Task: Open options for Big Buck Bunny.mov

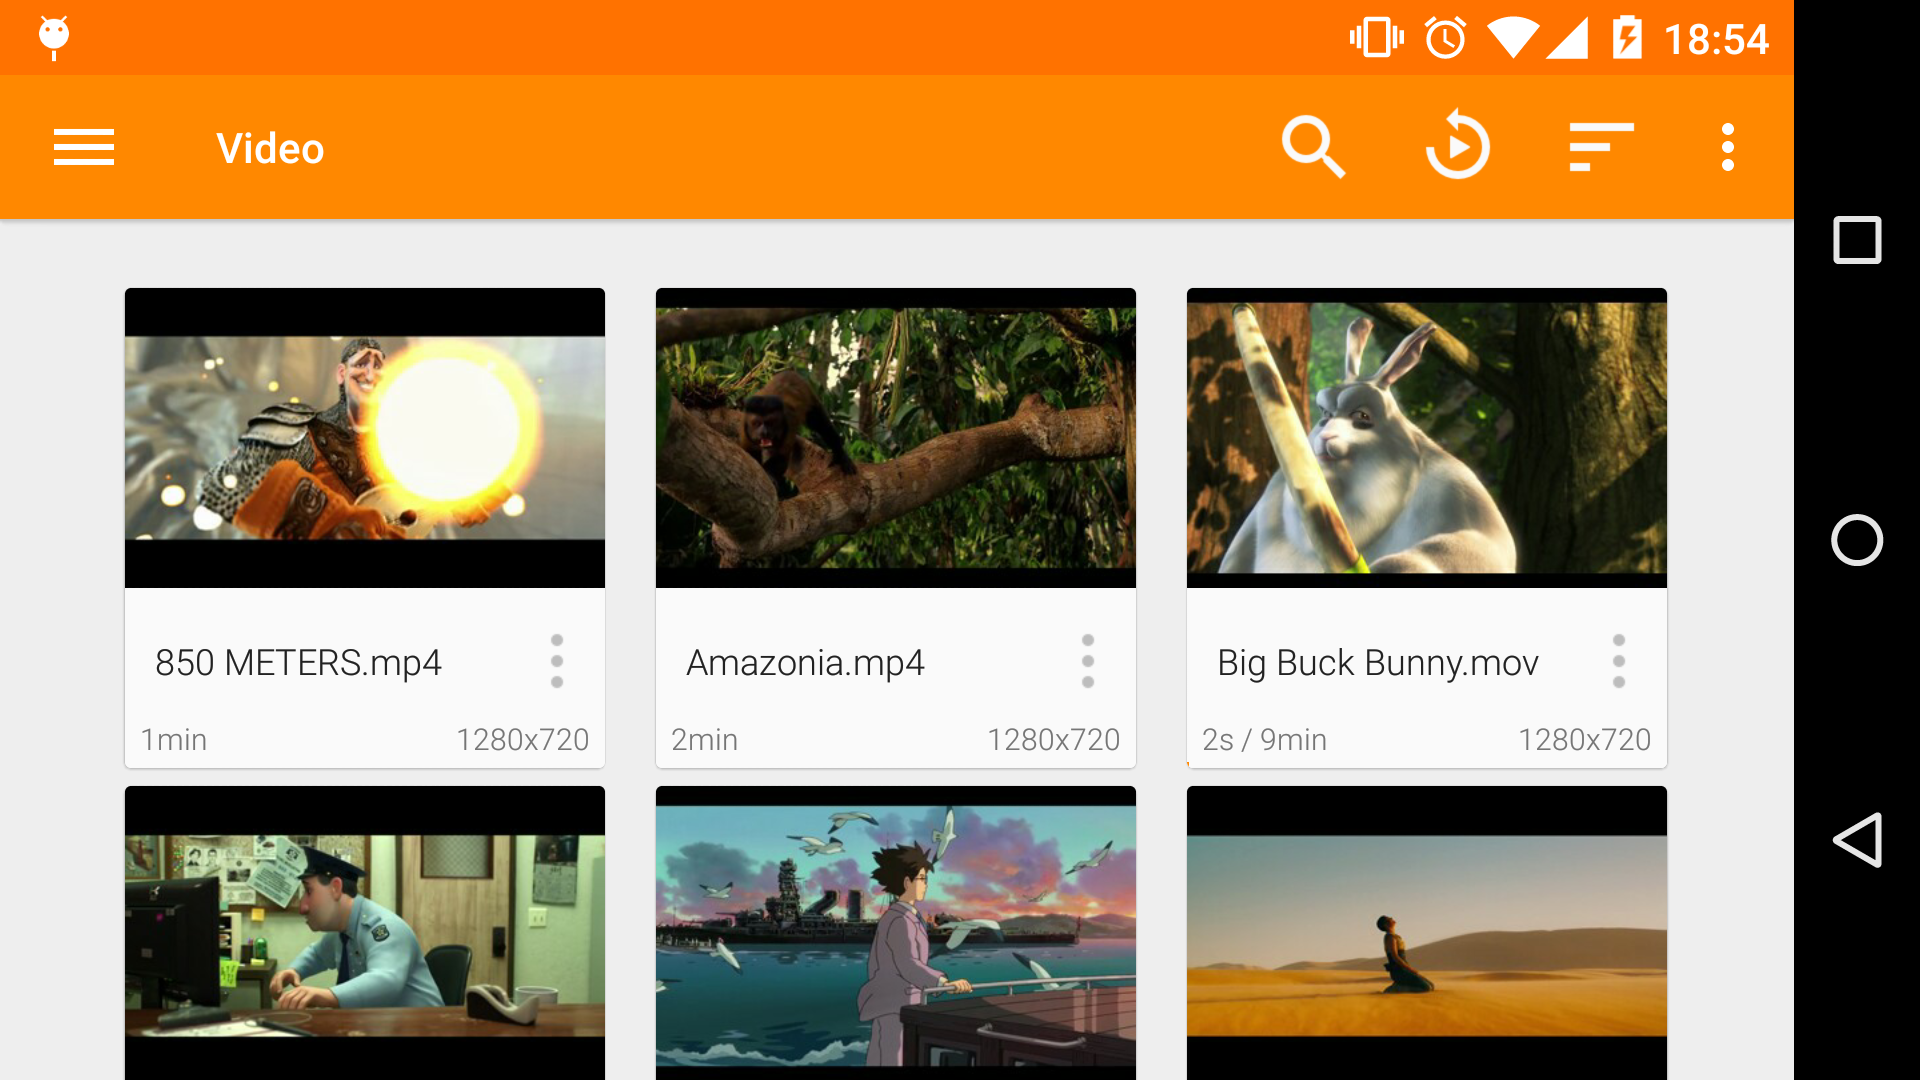Action: click(x=1619, y=661)
